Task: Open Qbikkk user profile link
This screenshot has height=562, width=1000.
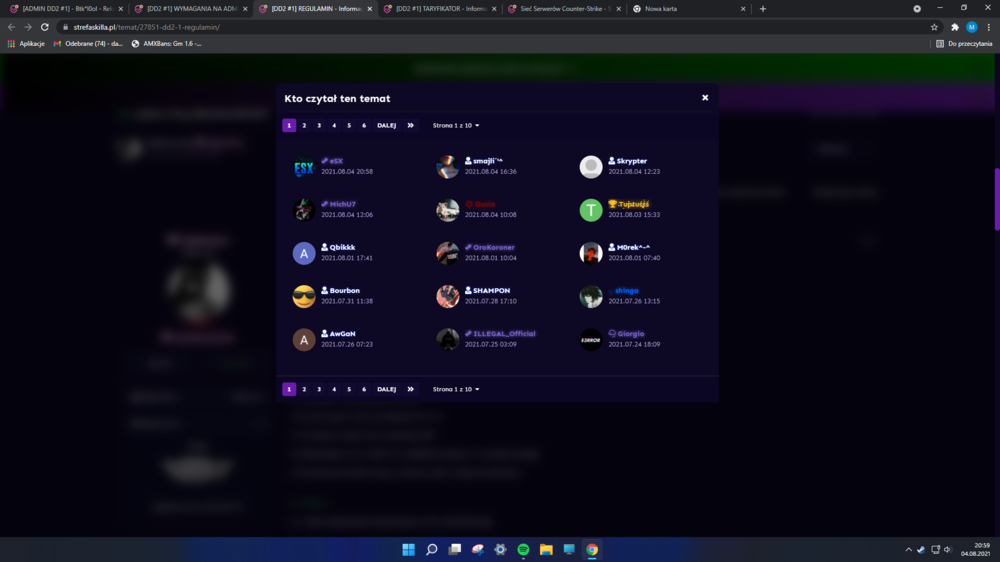Action: [342, 248]
